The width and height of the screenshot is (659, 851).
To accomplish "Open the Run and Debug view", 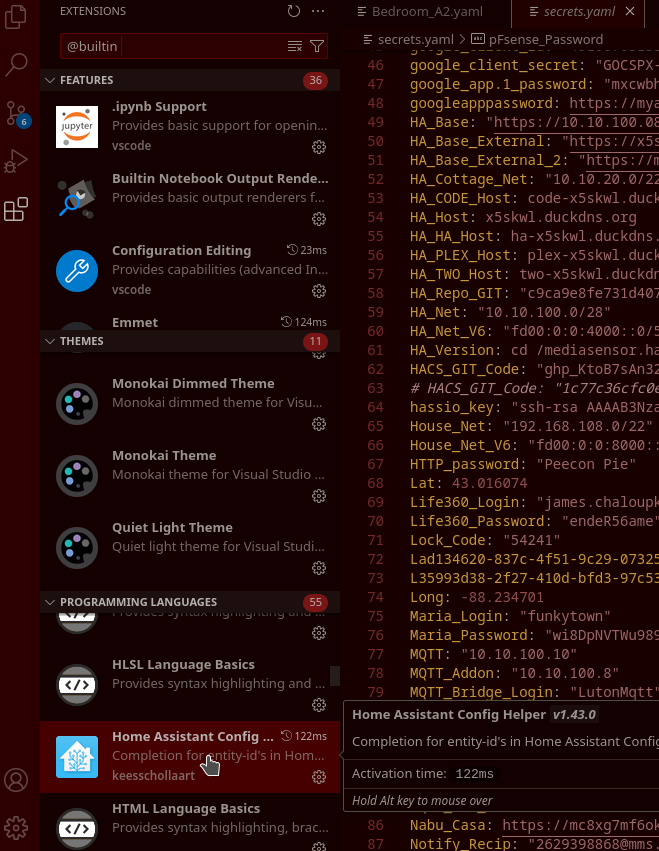I will [16, 161].
